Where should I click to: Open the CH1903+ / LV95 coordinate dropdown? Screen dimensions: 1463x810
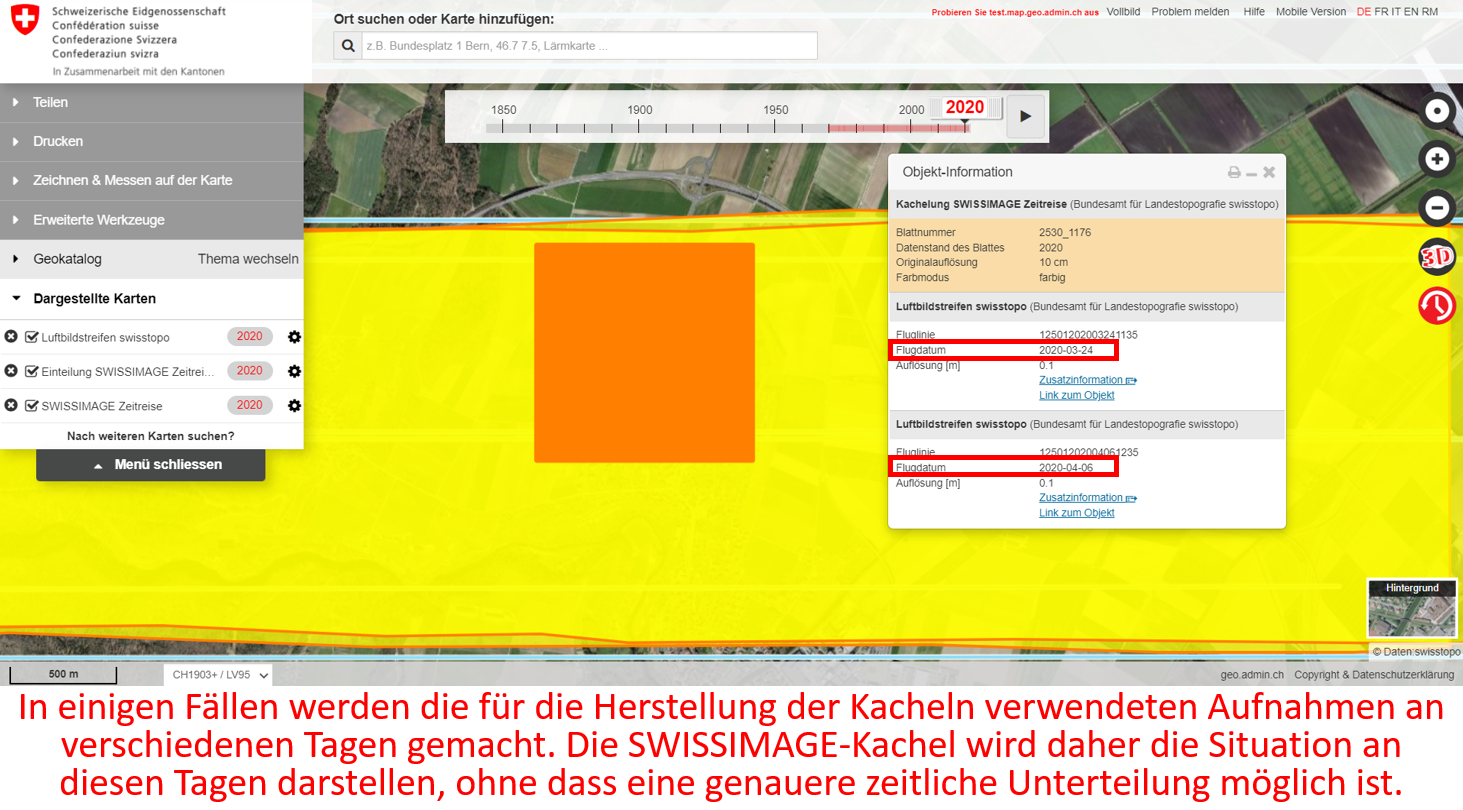pos(220,675)
